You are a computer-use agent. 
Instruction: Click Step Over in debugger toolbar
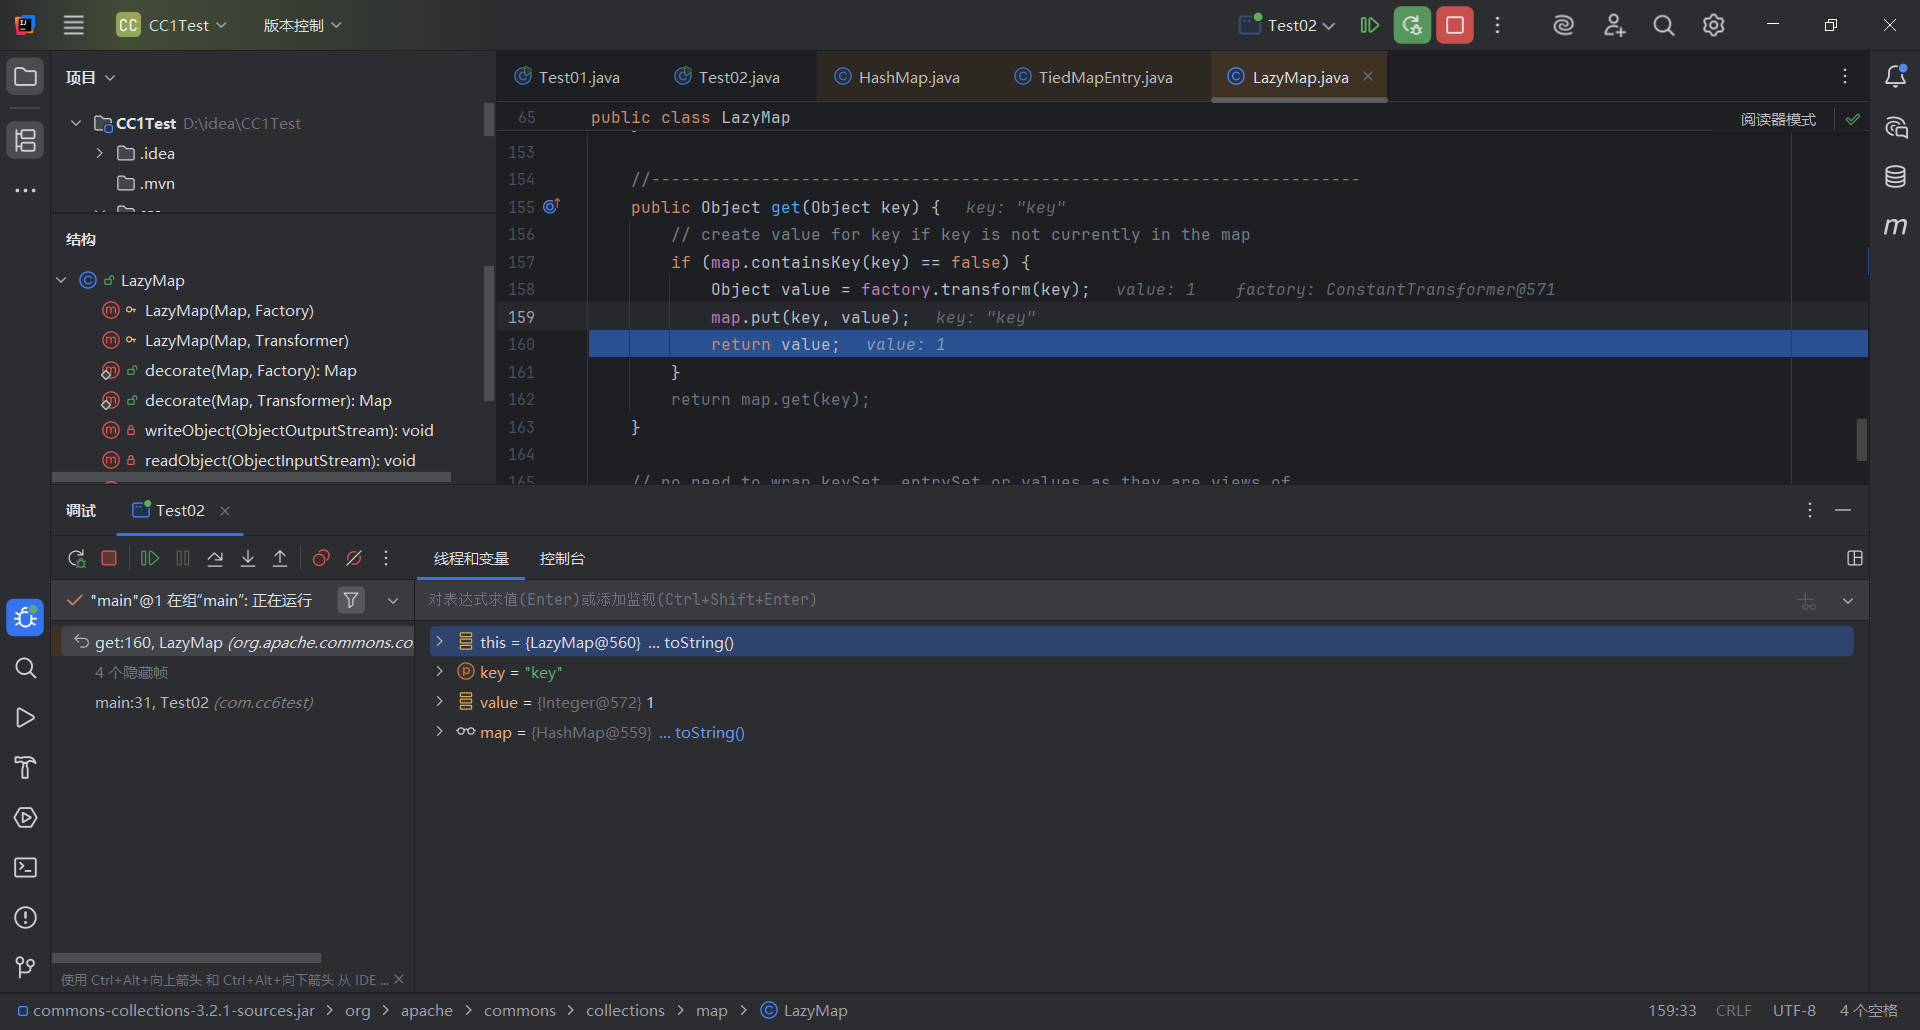point(215,558)
